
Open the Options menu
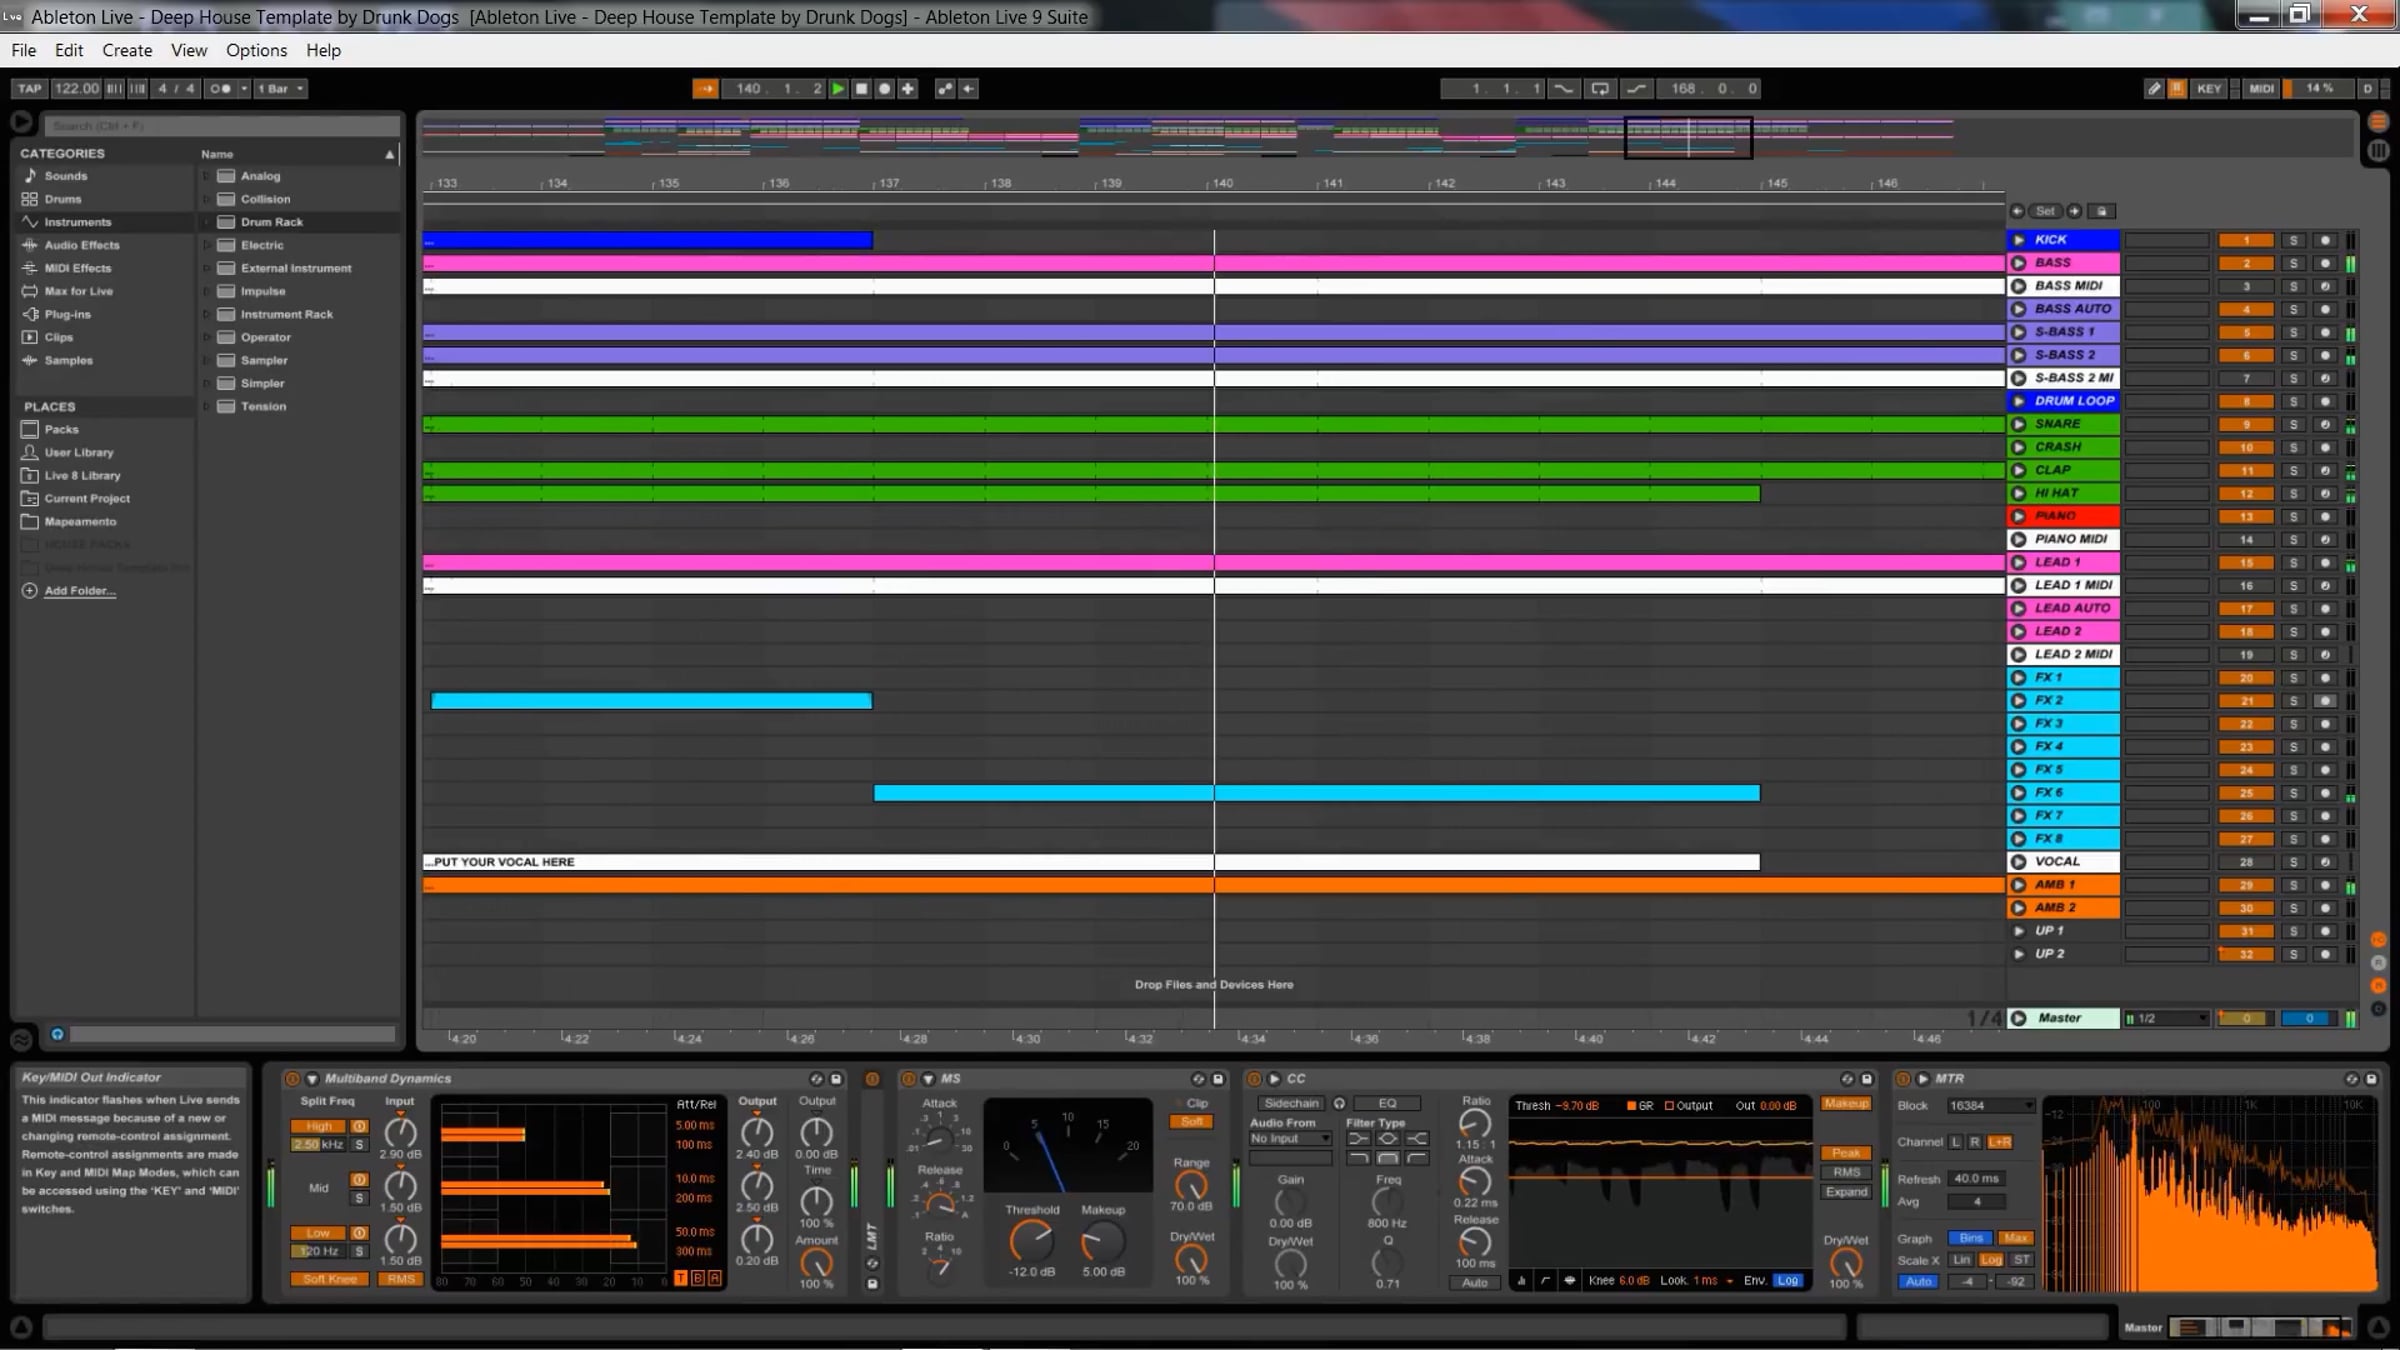coord(256,50)
